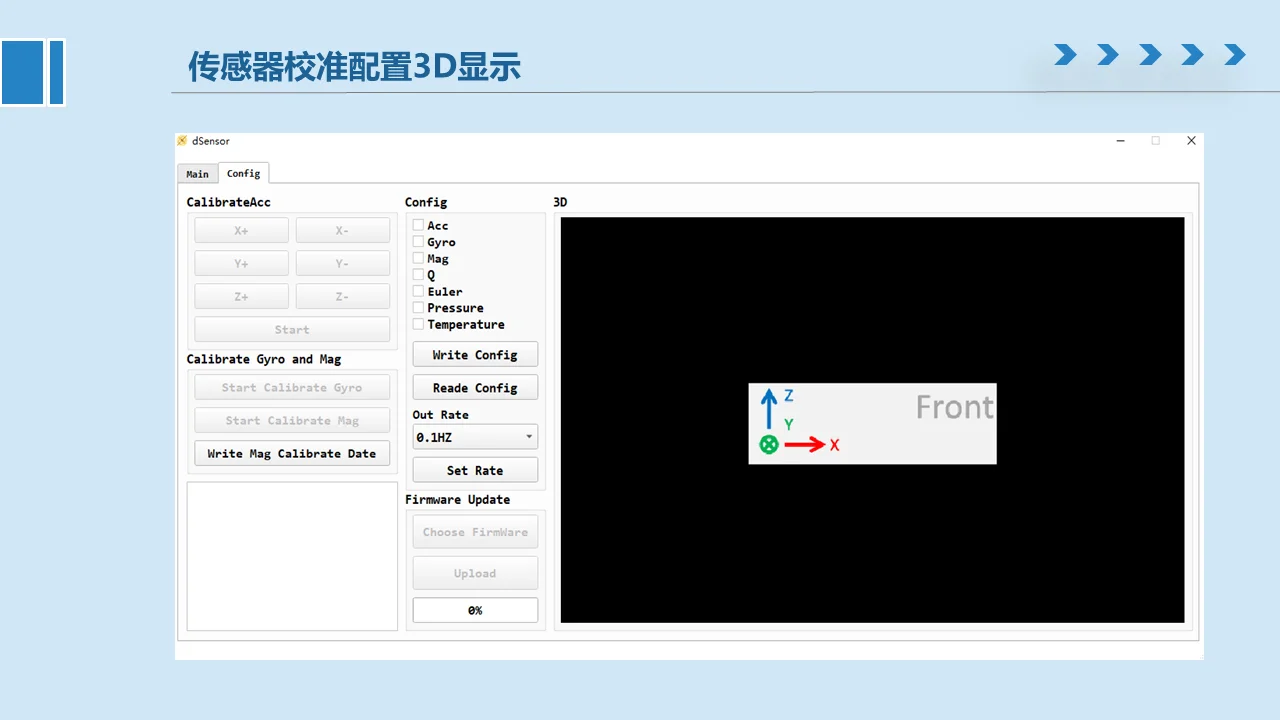Enable the Euler checkbox
The height and width of the screenshot is (720, 1280).
[418, 291]
